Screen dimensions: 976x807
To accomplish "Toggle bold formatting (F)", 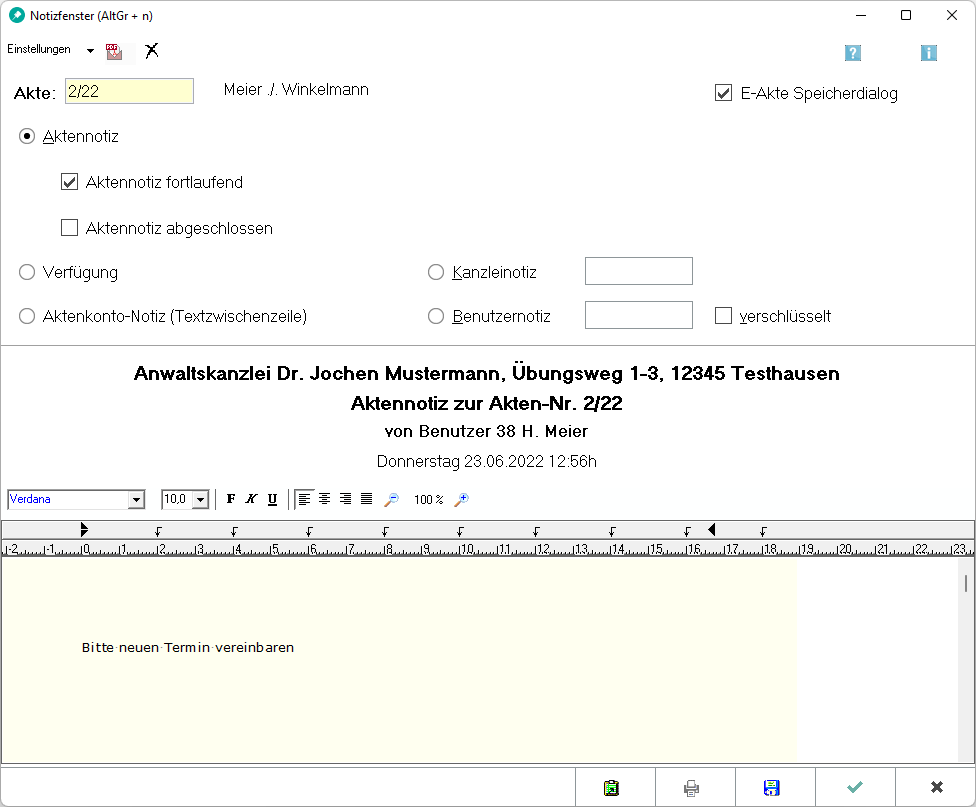I will [231, 499].
